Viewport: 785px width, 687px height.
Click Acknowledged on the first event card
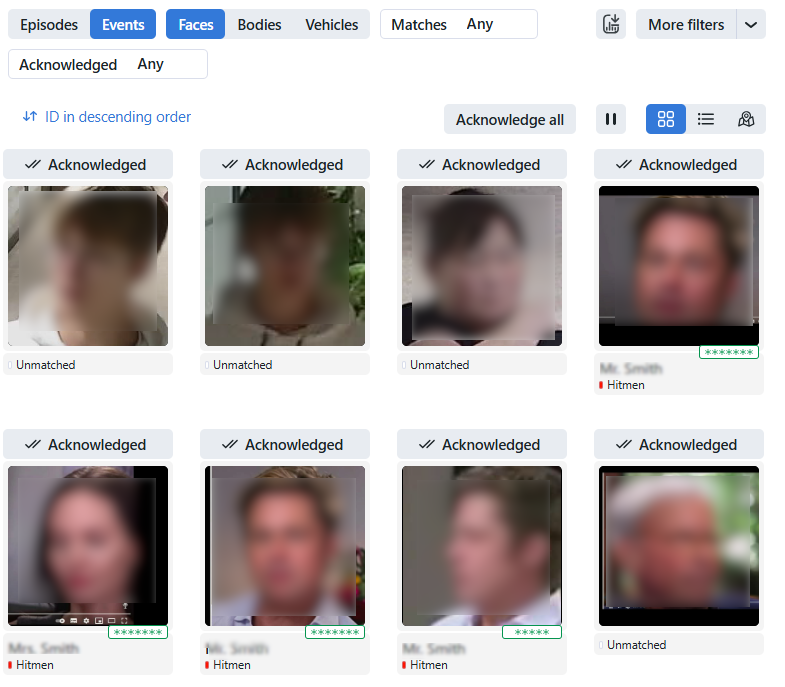88,165
